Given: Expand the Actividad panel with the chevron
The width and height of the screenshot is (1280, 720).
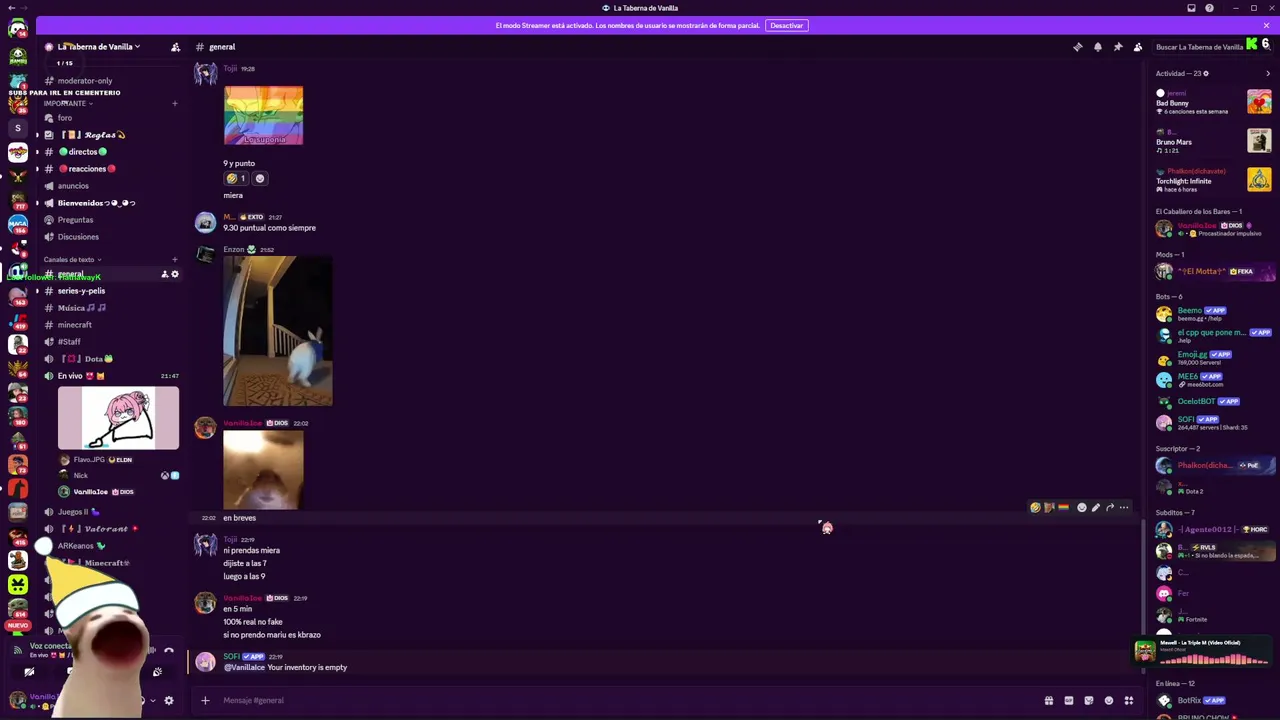Looking at the screenshot, I should tap(1268, 74).
